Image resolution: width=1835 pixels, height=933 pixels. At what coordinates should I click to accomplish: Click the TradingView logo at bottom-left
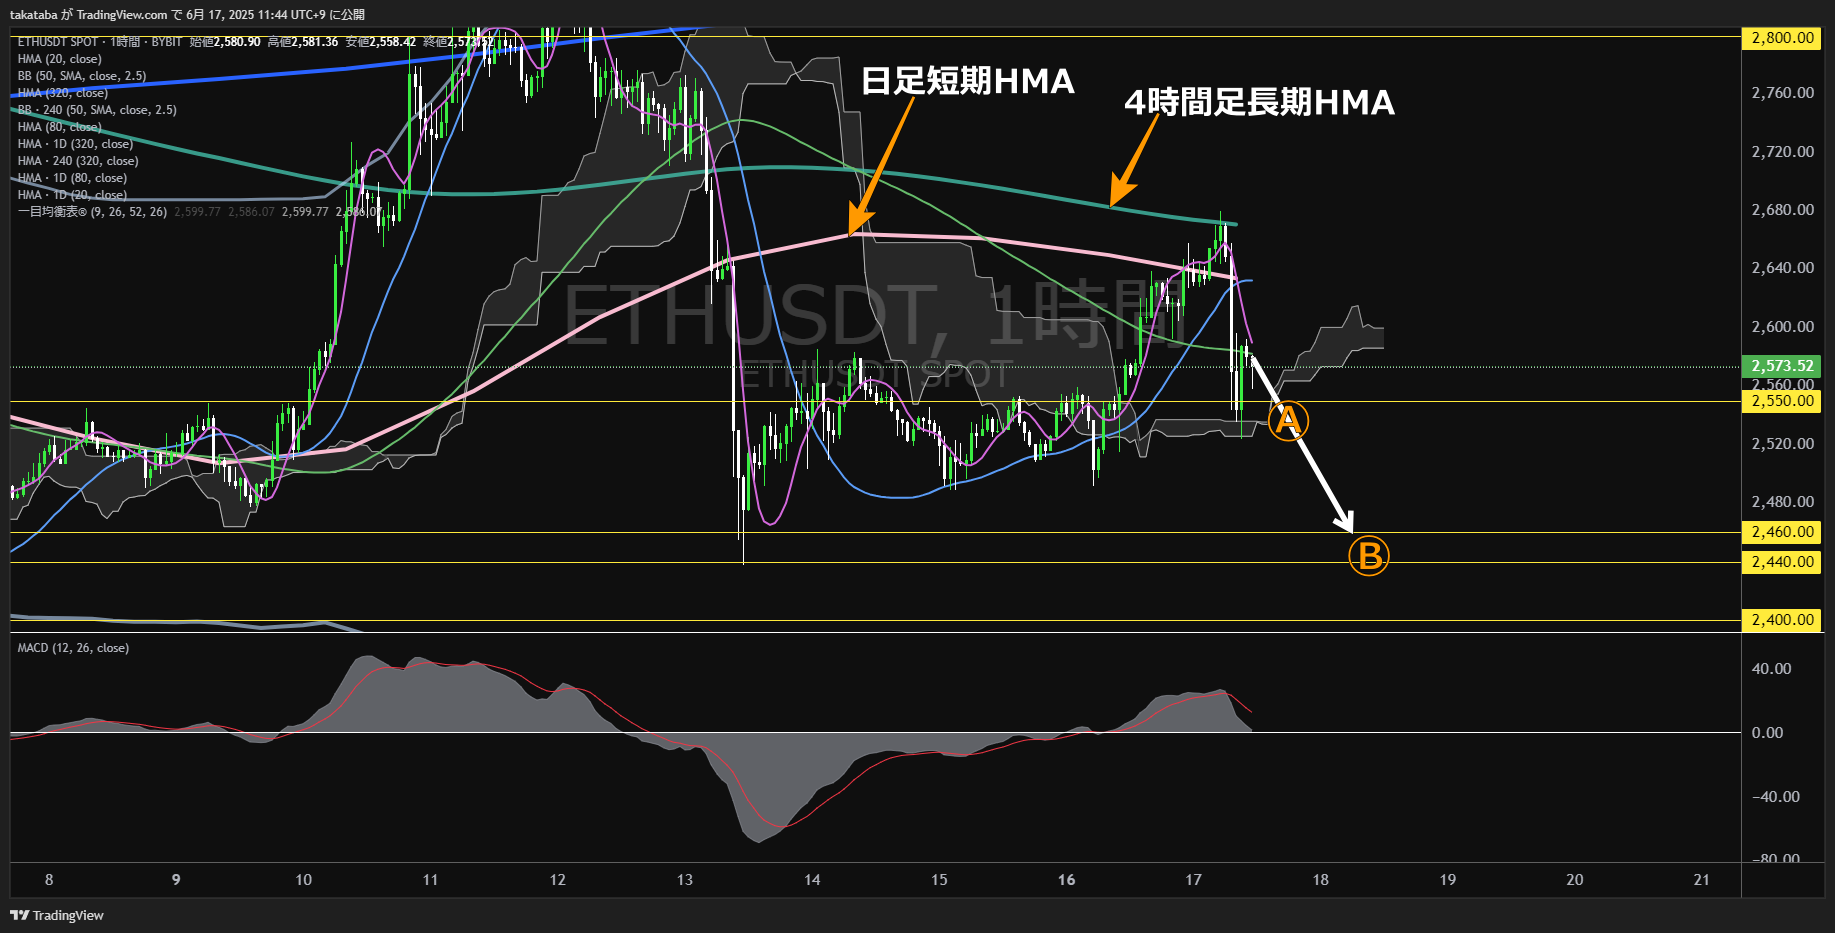(x=57, y=915)
